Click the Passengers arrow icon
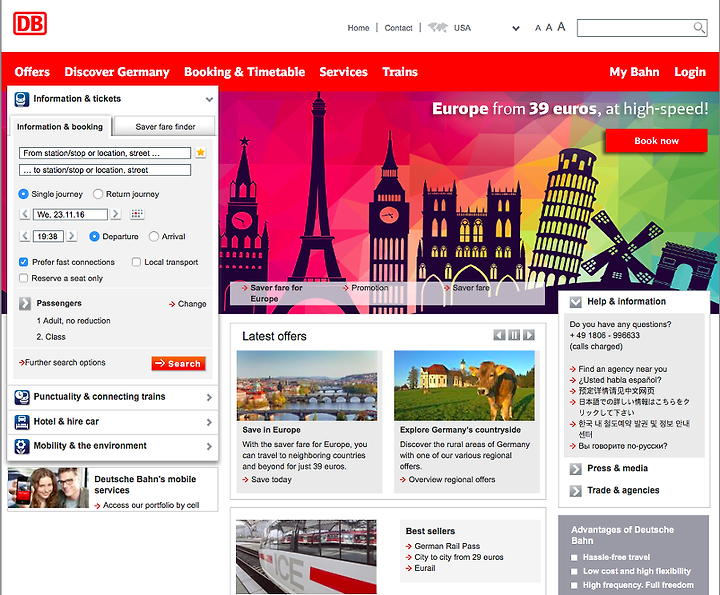720x595 pixels. pyautogui.click(x=25, y=303)
